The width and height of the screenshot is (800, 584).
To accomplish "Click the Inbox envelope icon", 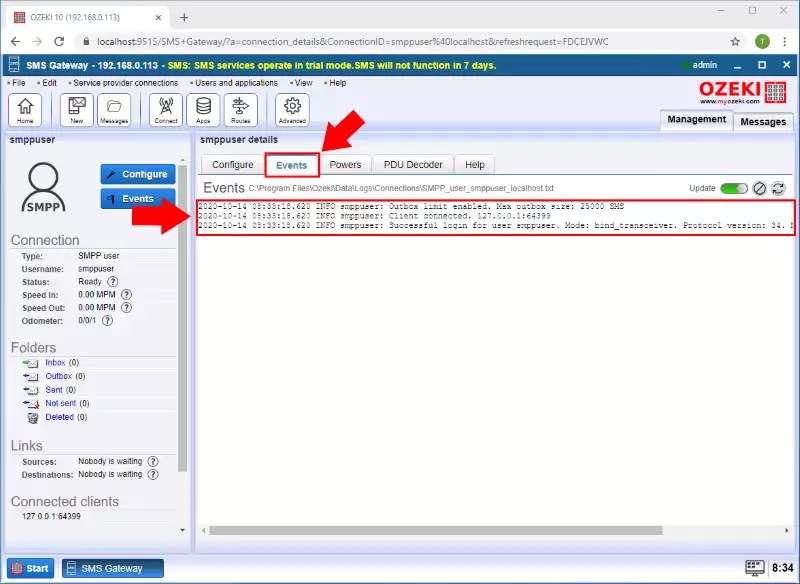I will click(31, 363).
